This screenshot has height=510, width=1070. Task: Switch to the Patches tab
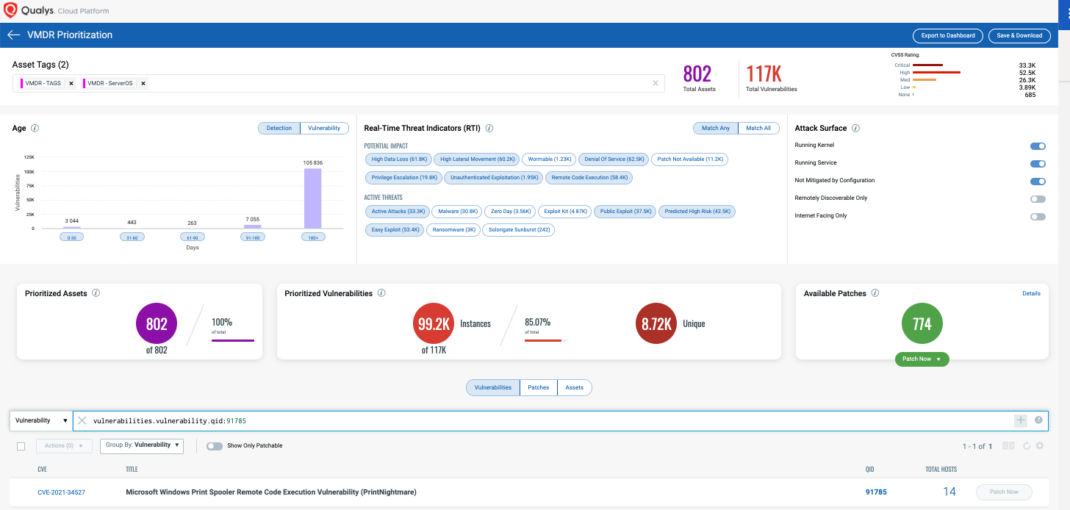[538, 387]
